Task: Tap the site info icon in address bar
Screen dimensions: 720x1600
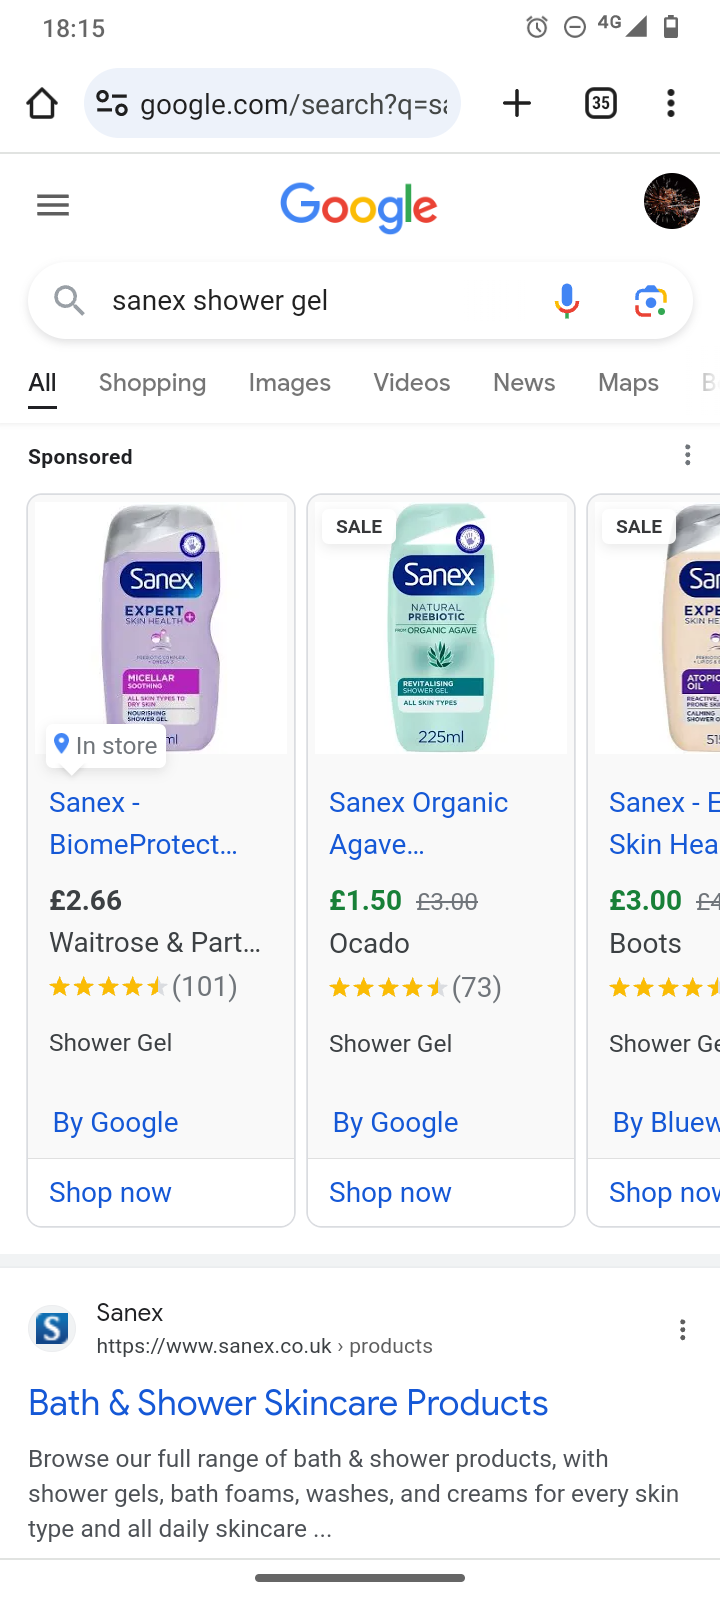Action: [x=111, y=103]
